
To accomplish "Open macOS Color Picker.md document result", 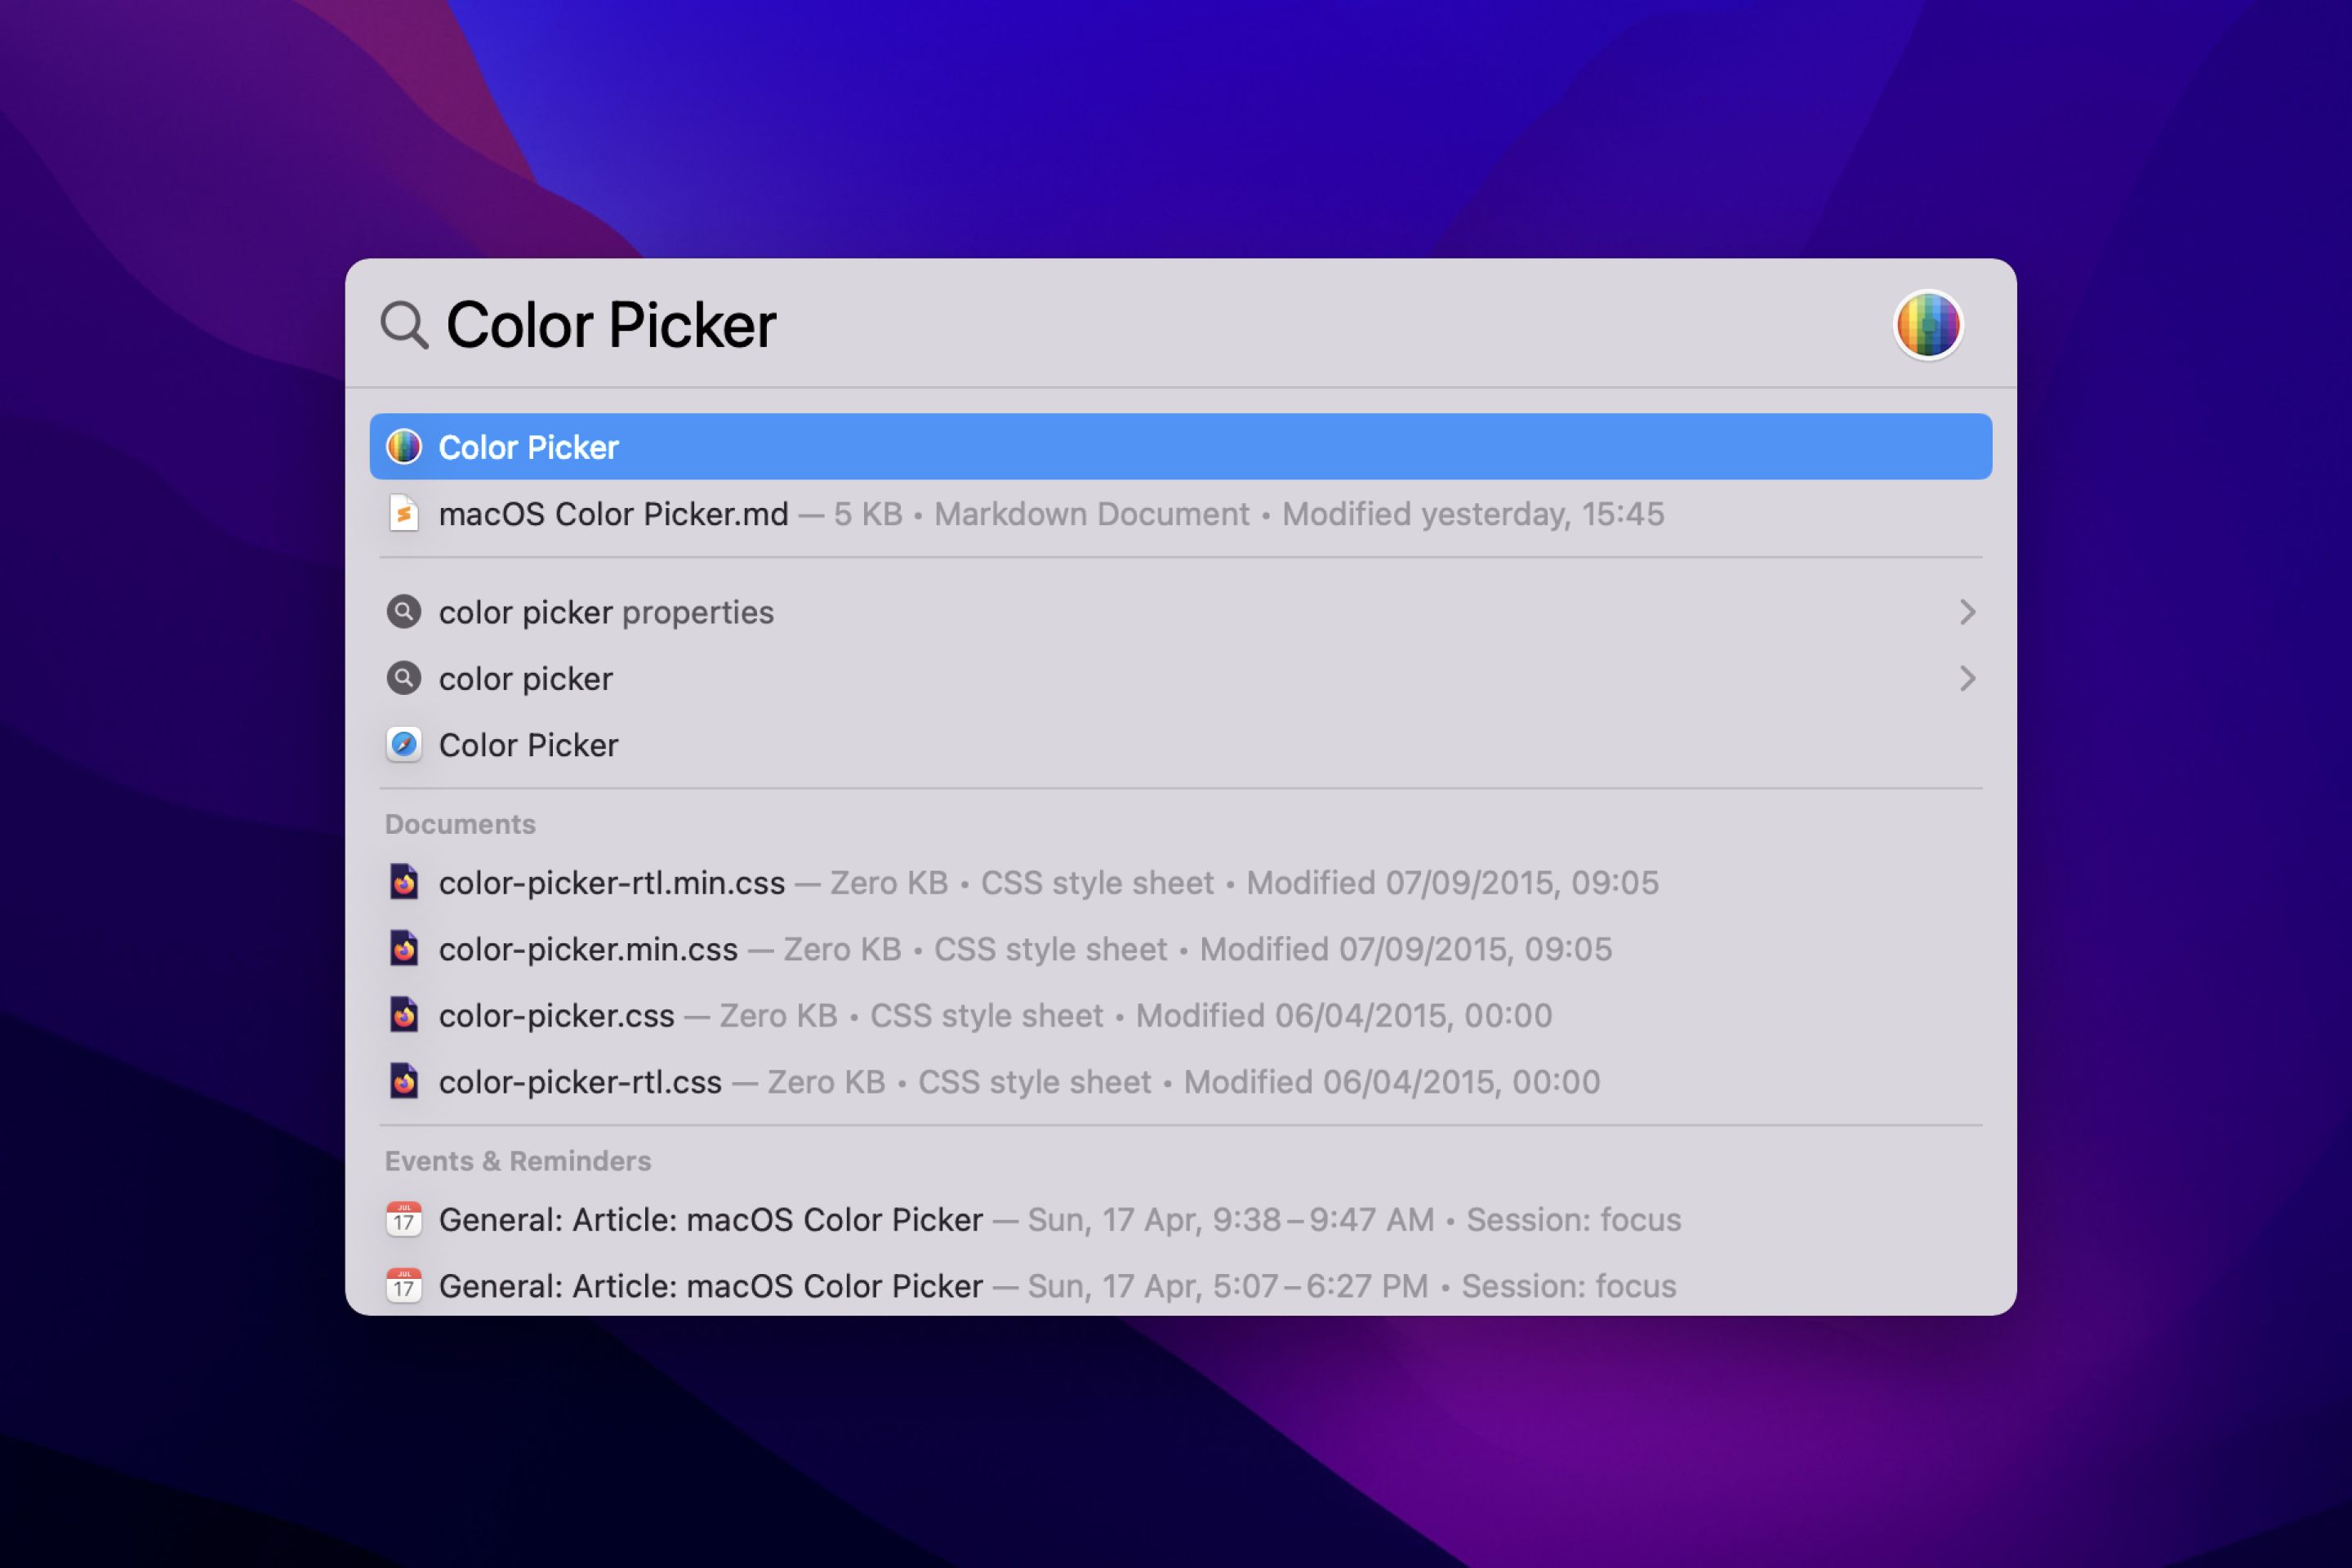I will [1180, 514].
